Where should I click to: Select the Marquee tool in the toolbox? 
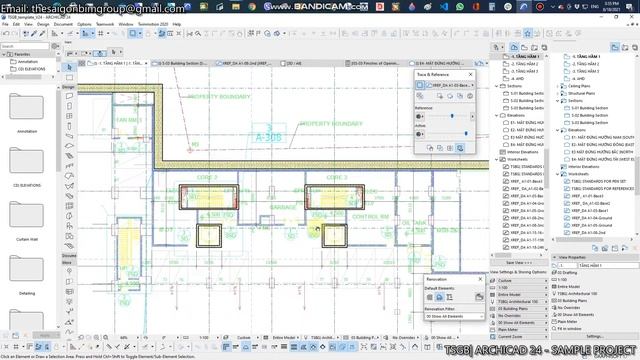click(69, 78)
